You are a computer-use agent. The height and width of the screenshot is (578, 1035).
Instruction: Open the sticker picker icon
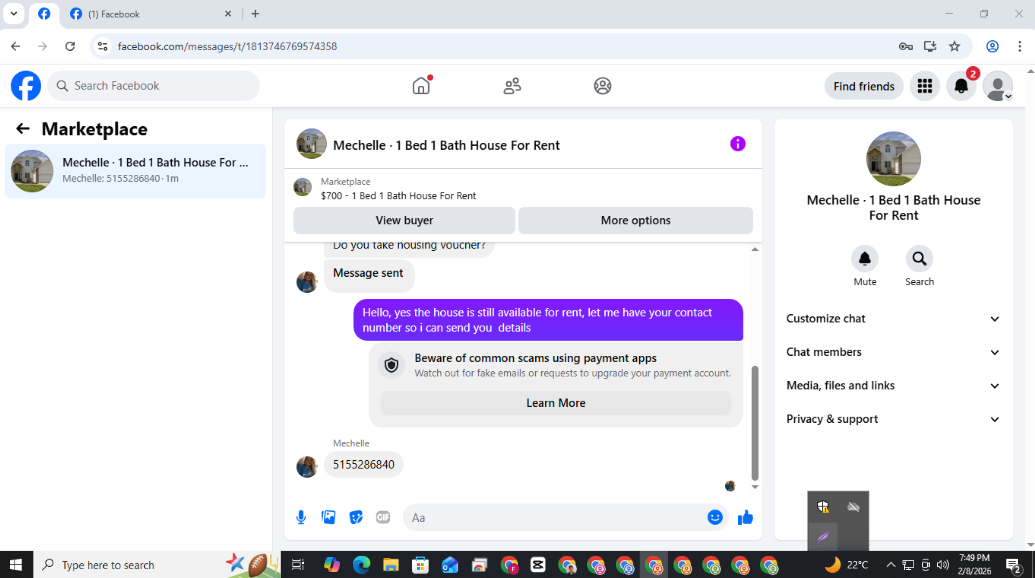coord(356,517)
